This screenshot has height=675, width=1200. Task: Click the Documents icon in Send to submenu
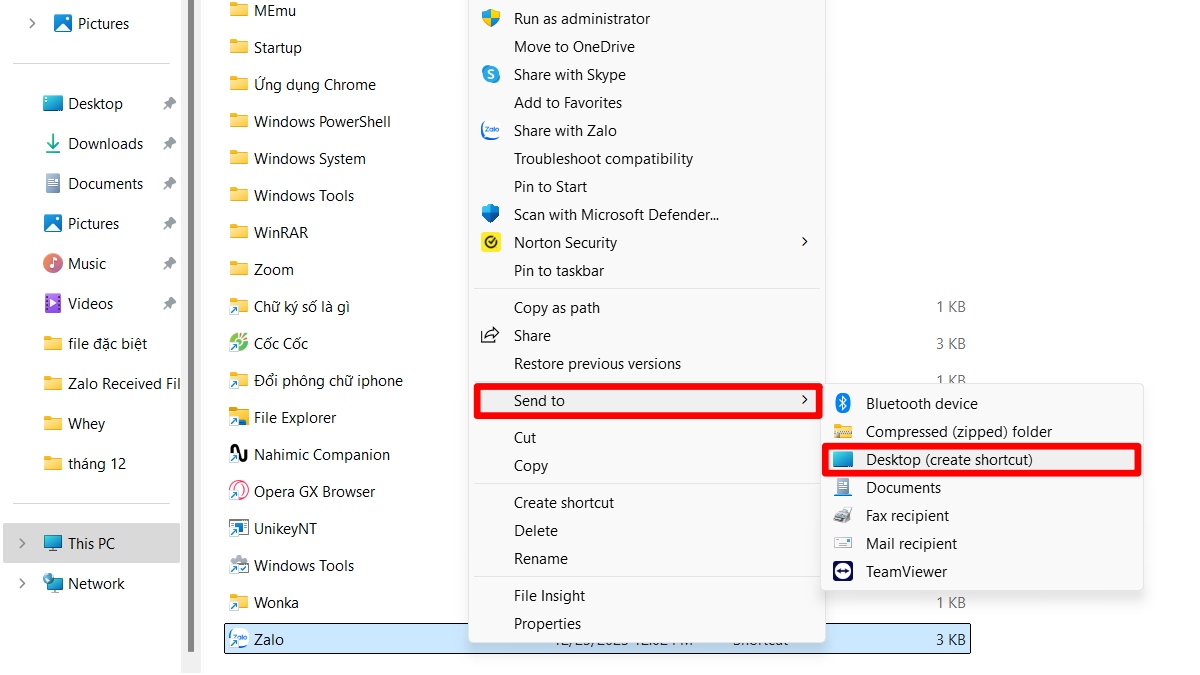click(x=843, y=487)
